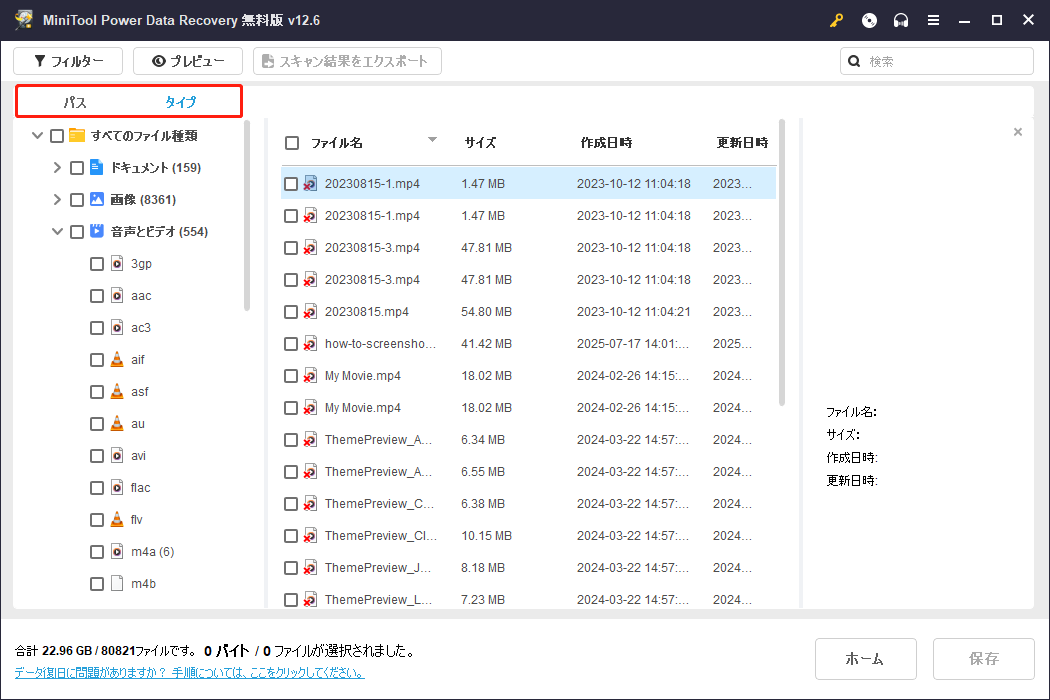Open support via headphones icon
The height and width of the screenshot is (700, 1050).
click(x=901, y=21)
